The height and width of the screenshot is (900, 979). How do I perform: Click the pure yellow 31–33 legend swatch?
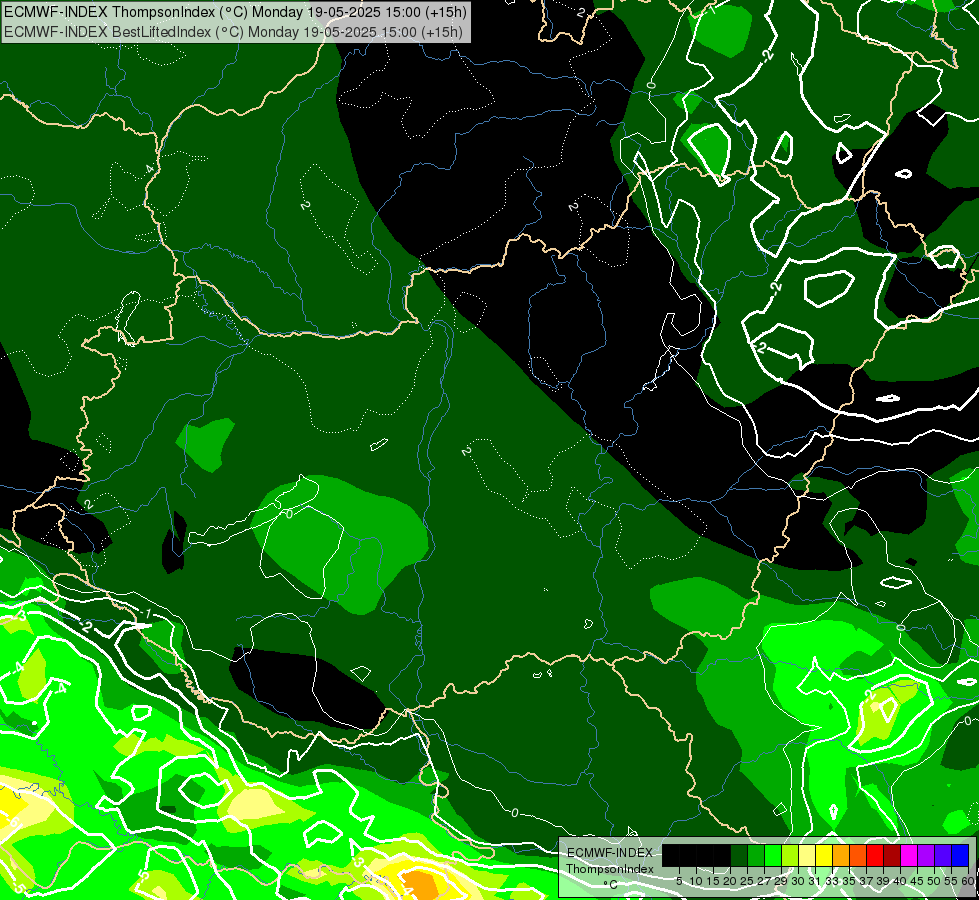[x=824, y=855]
